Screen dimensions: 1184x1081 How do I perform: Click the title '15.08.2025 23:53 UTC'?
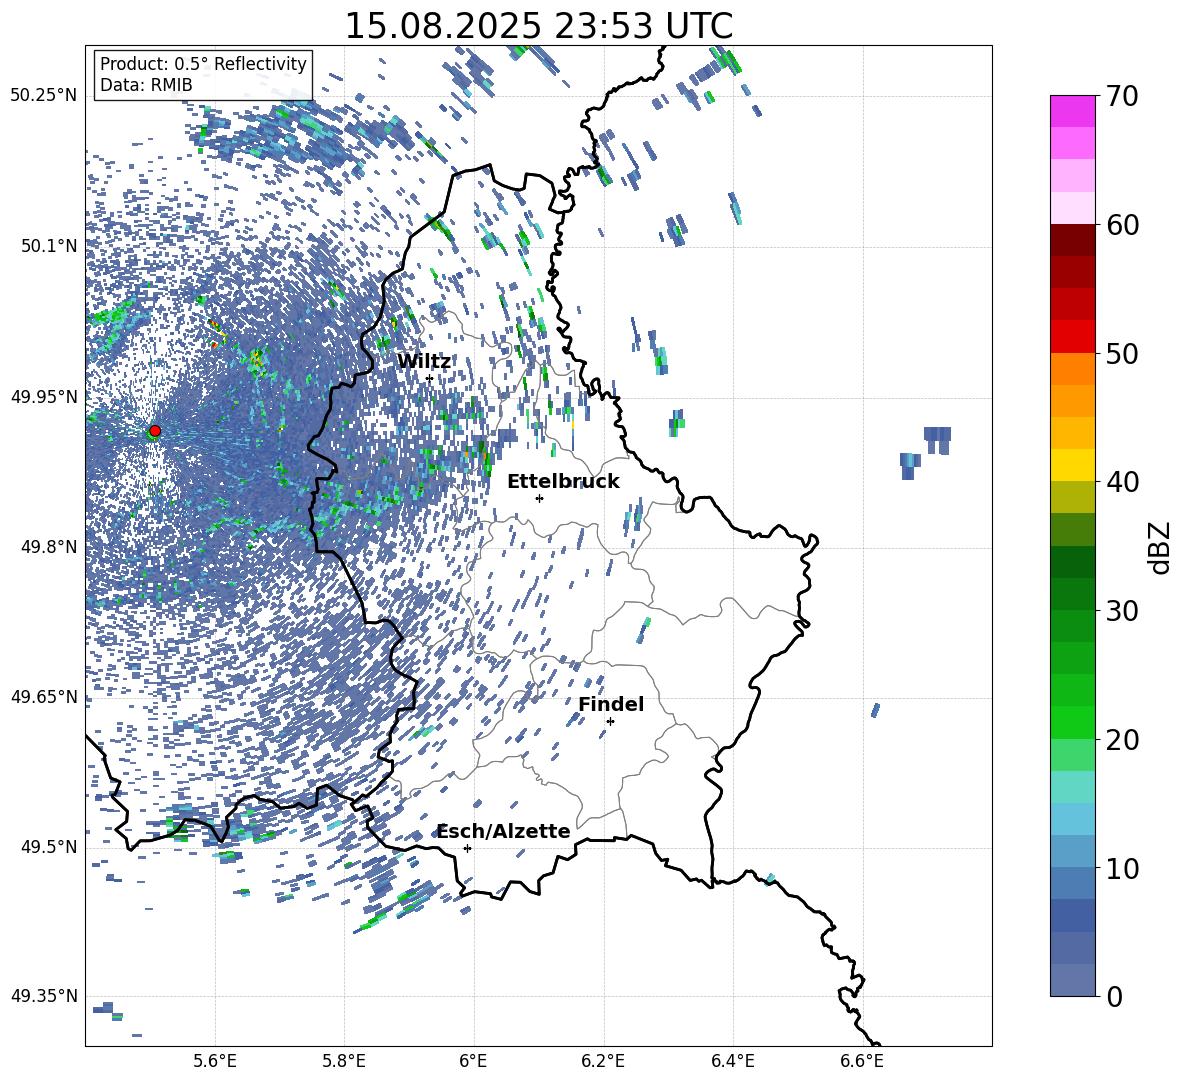[x=538, y=26]
